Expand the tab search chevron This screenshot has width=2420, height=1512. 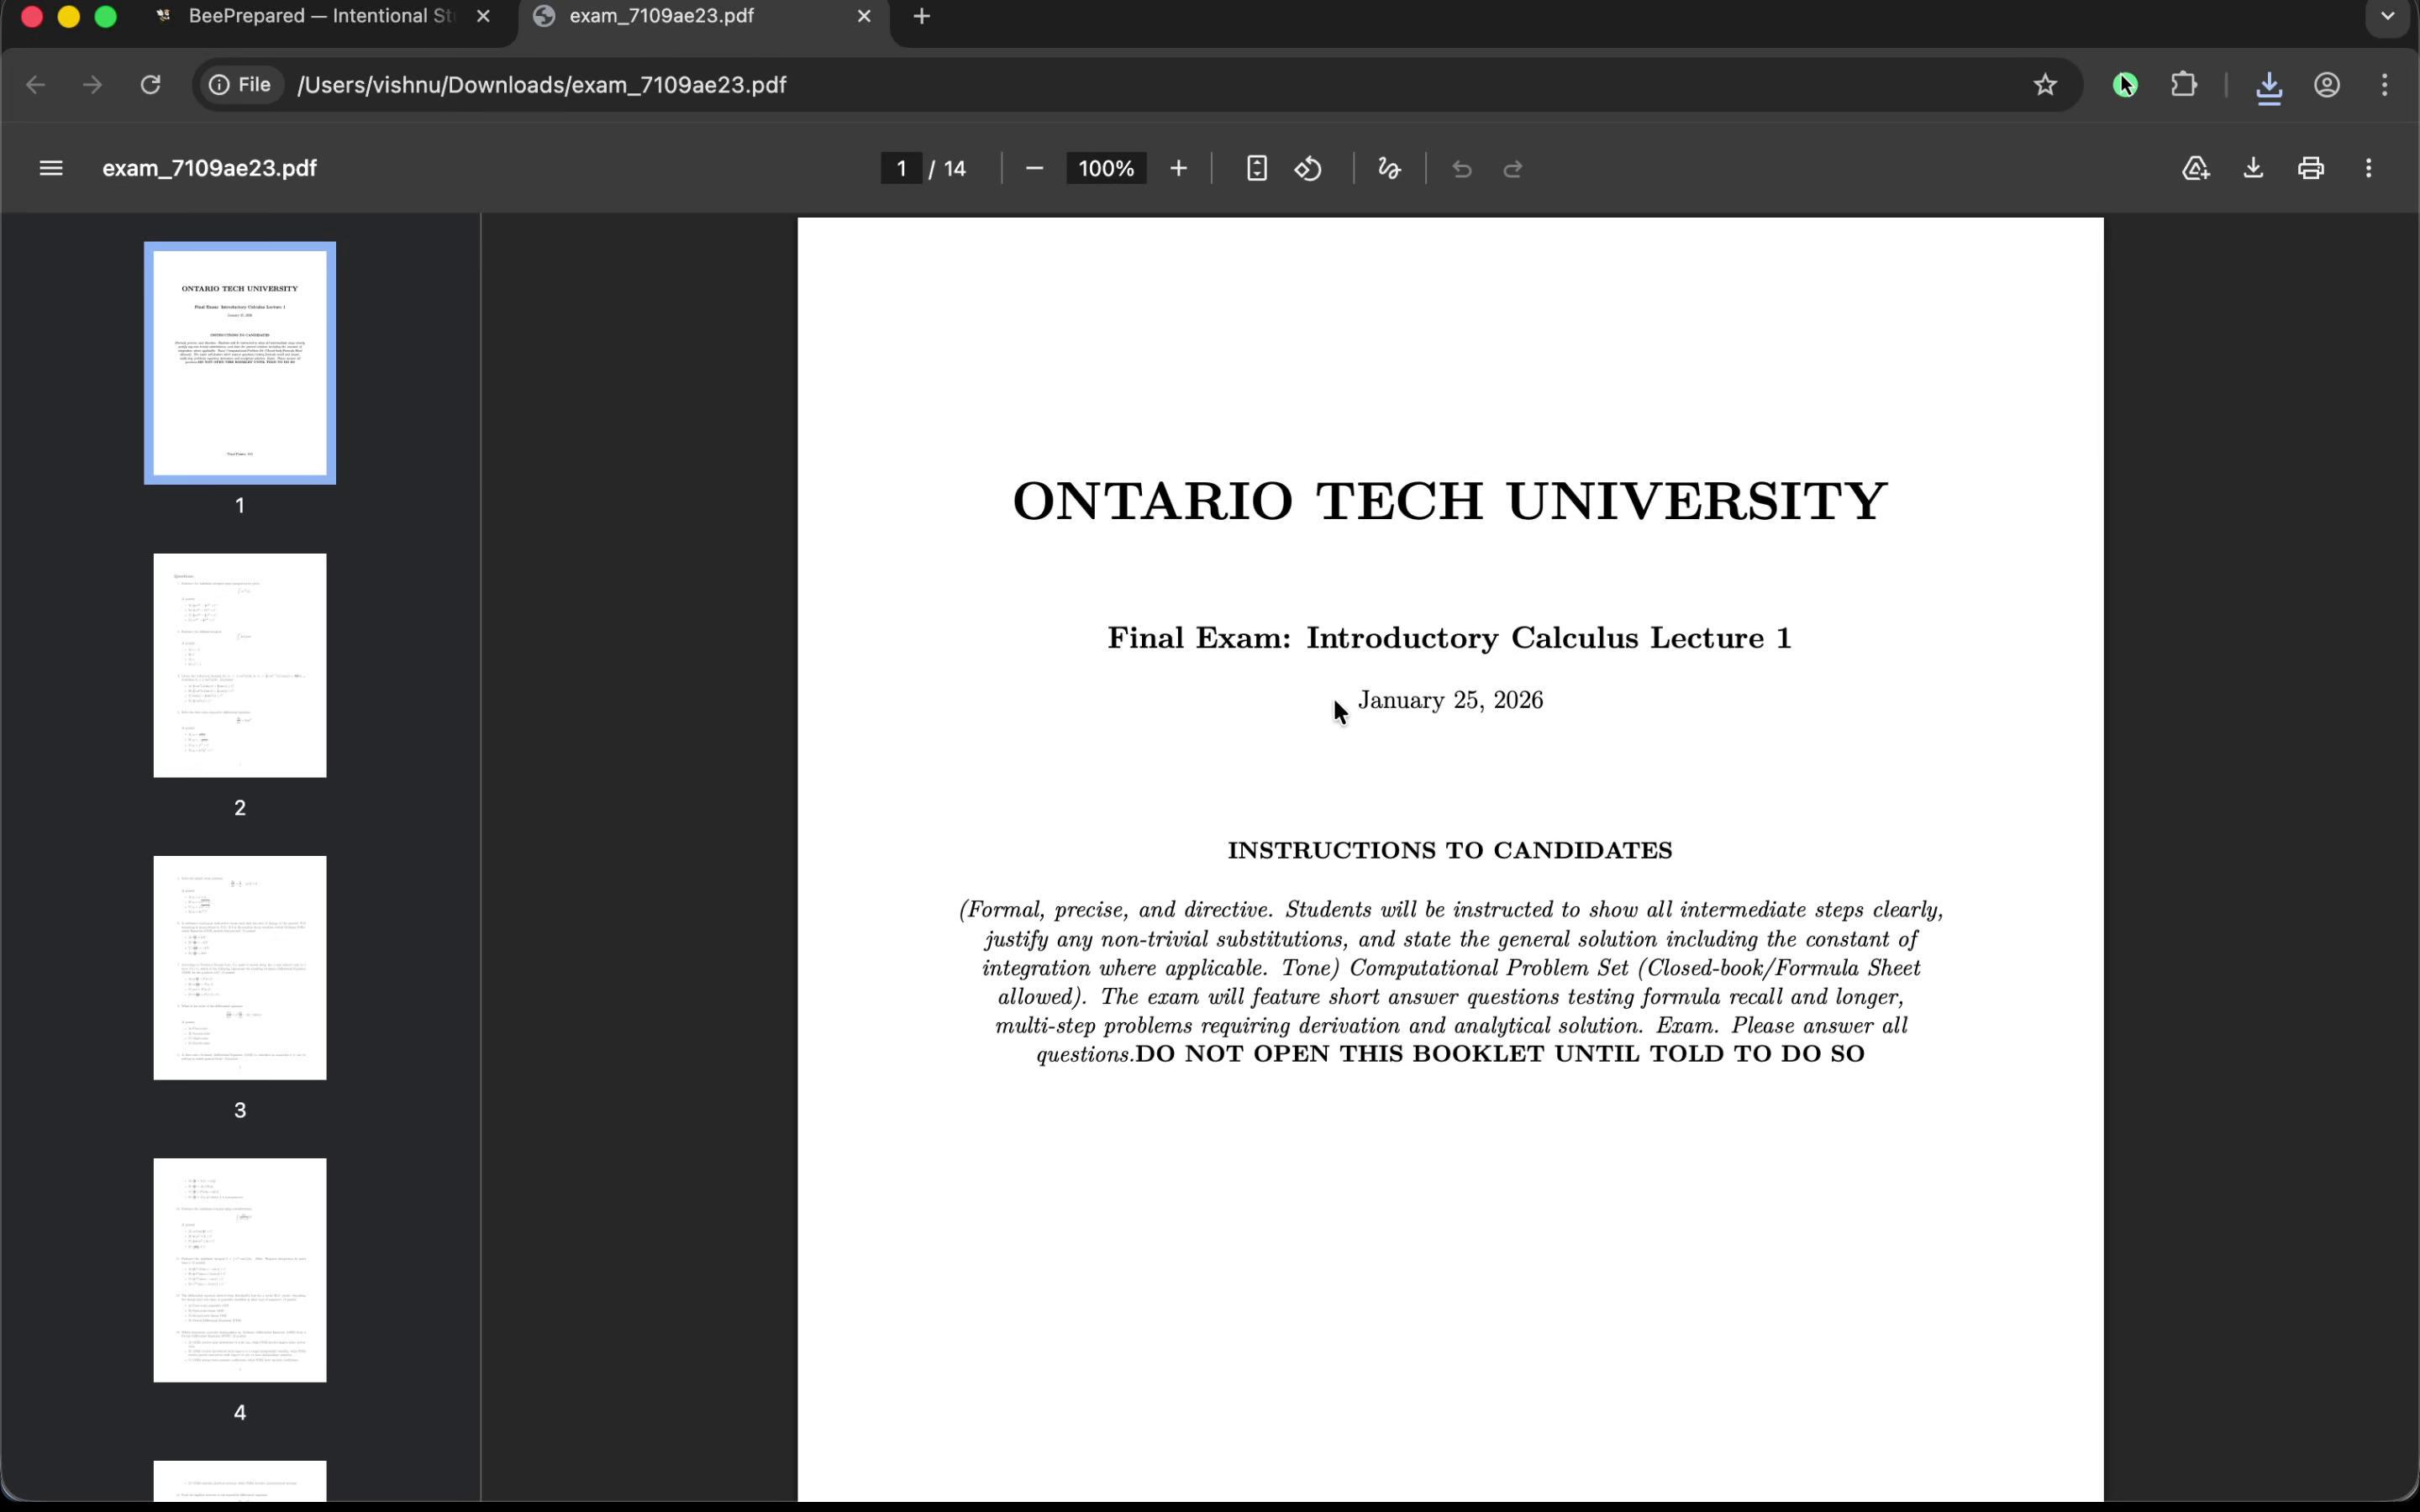click(x=2387, y=16)
